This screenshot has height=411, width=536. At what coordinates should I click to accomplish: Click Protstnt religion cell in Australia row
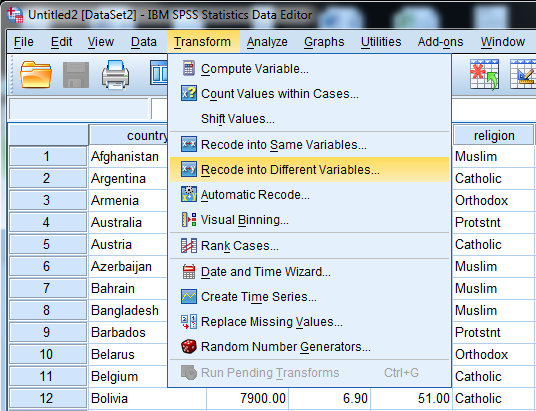click(x=494, y=222)
